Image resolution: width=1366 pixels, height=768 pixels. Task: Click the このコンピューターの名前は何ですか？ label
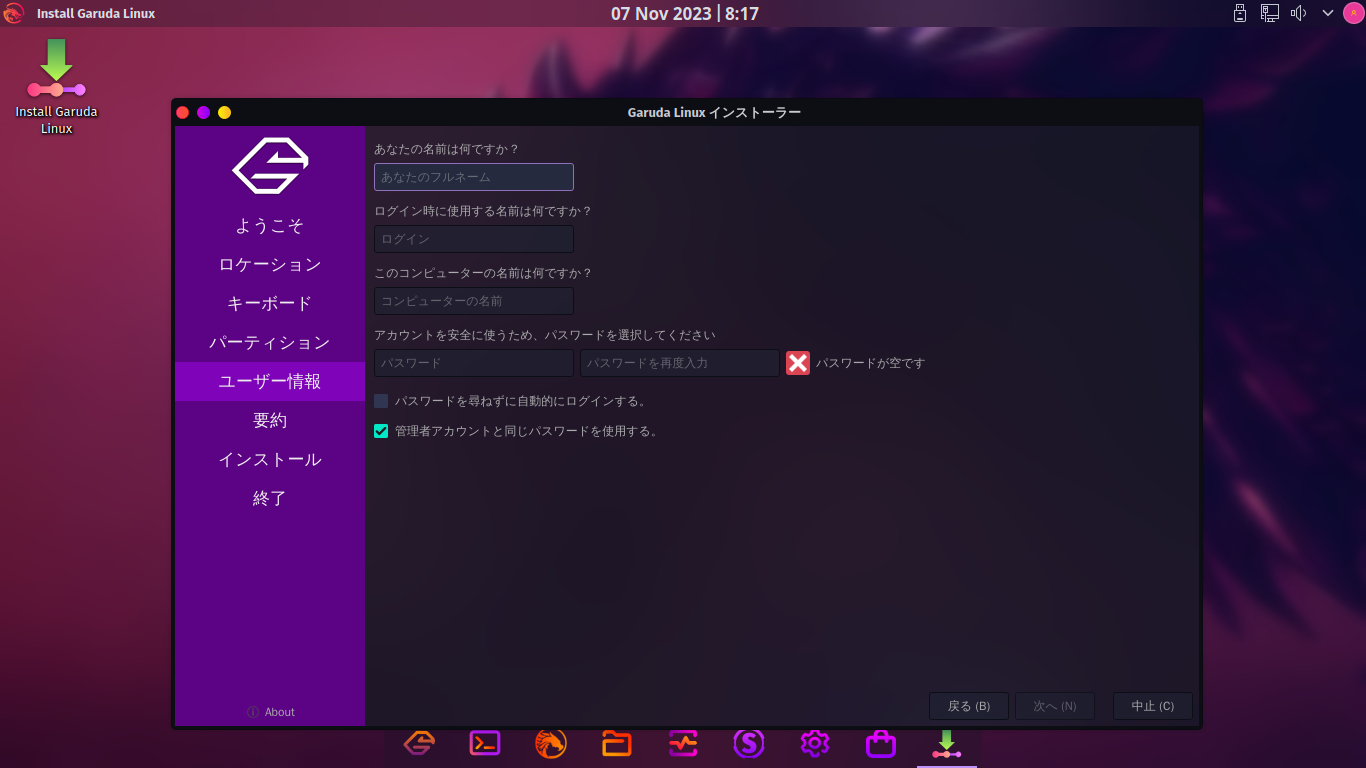[484, 273]
